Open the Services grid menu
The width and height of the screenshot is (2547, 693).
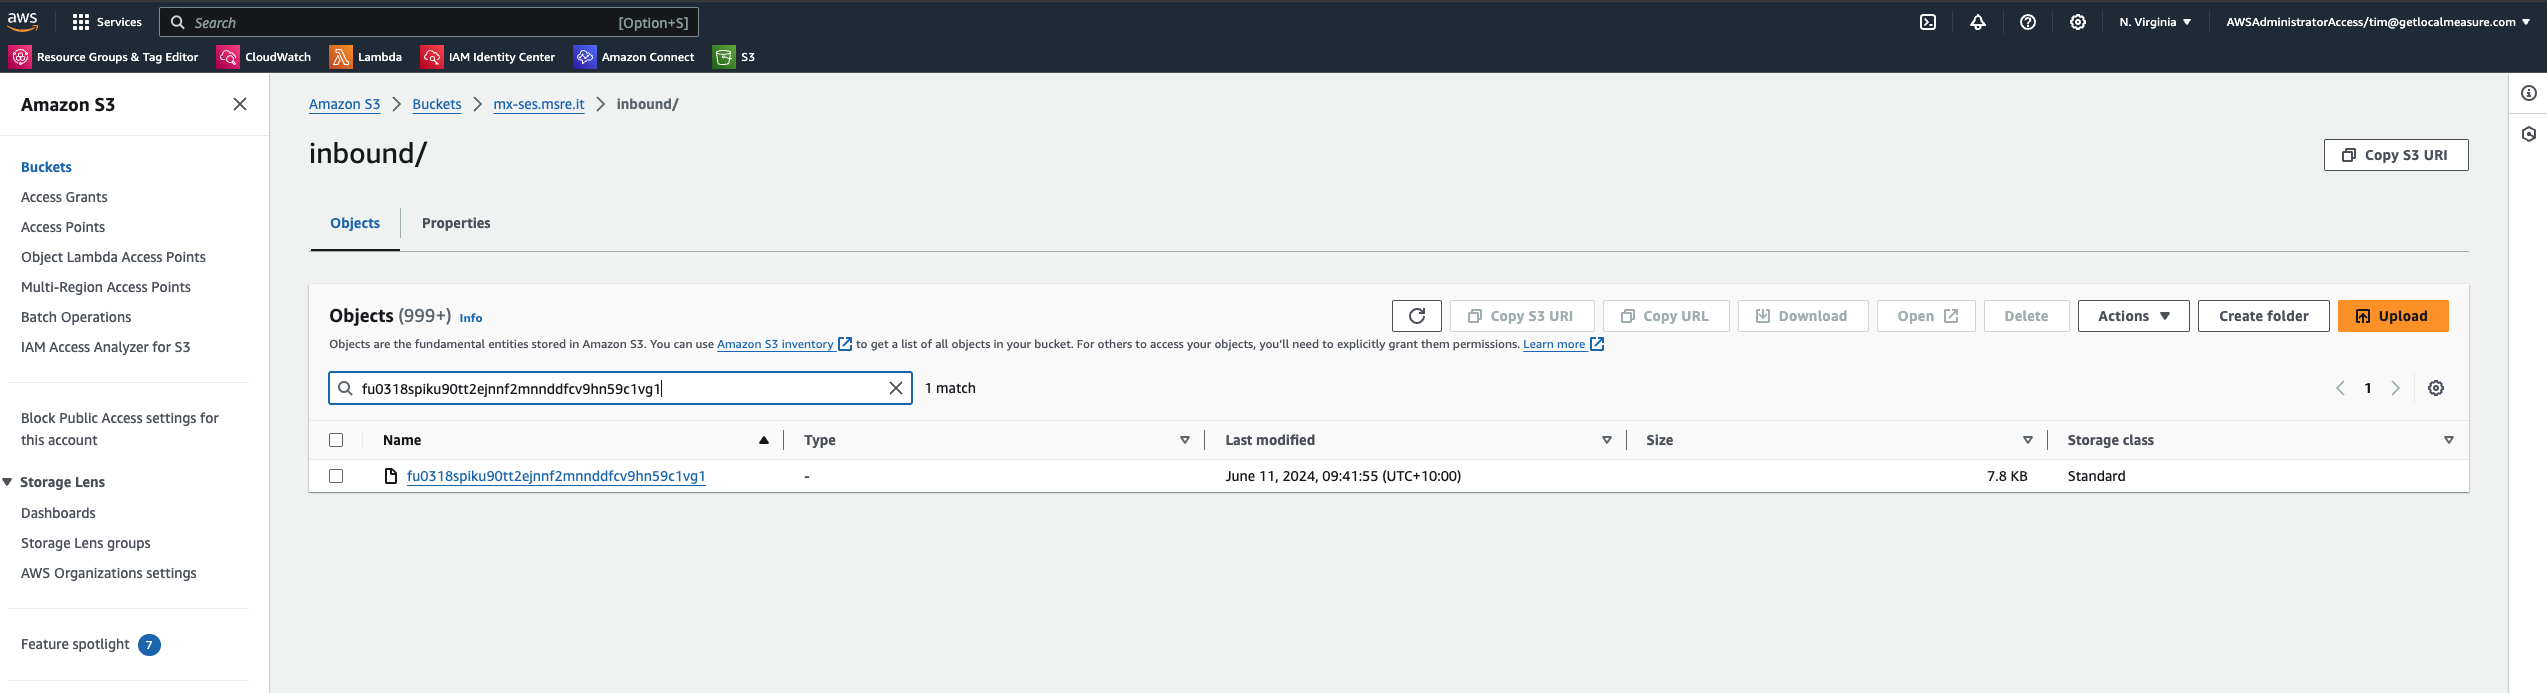point(107,22)
